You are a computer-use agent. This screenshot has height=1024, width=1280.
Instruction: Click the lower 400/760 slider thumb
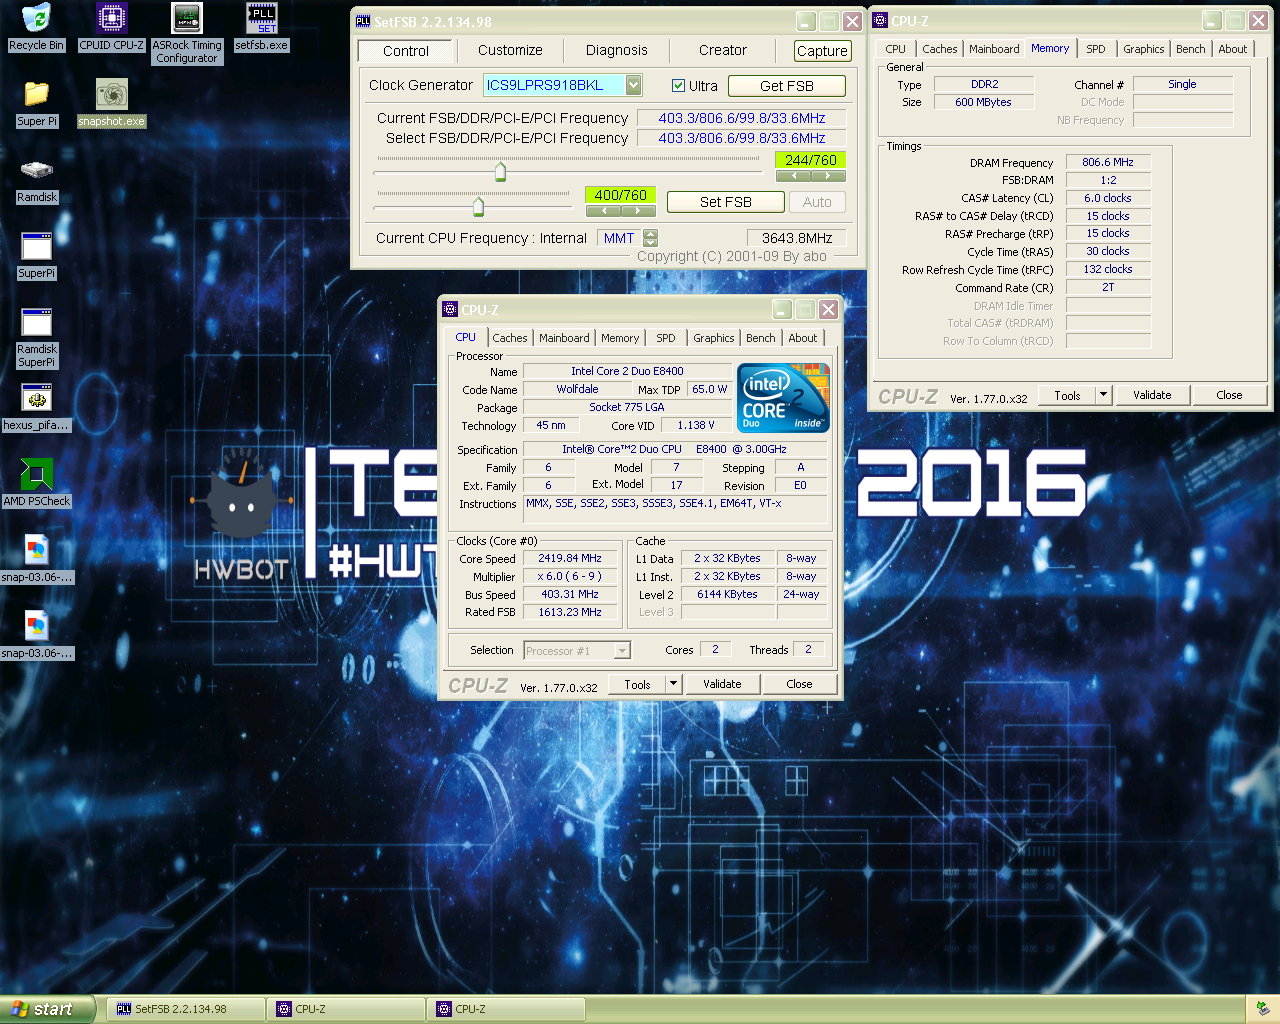pyautogui.click(x=478, y=207)
